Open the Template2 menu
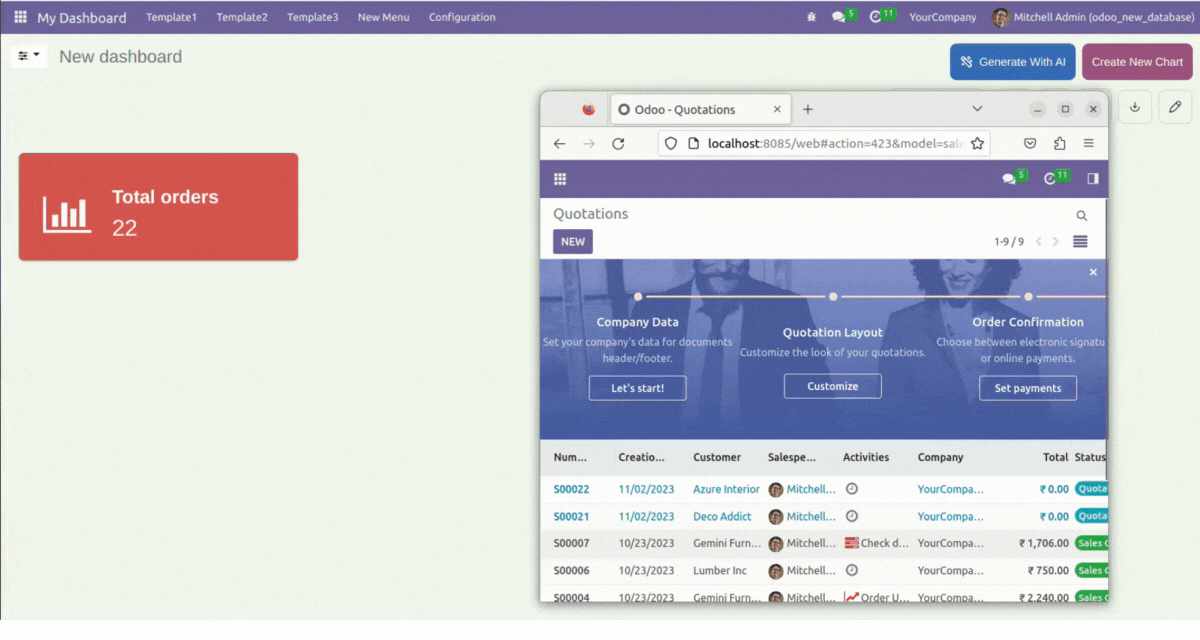Viewport: 1200px width, 640px height. click(x=242, y=17)
